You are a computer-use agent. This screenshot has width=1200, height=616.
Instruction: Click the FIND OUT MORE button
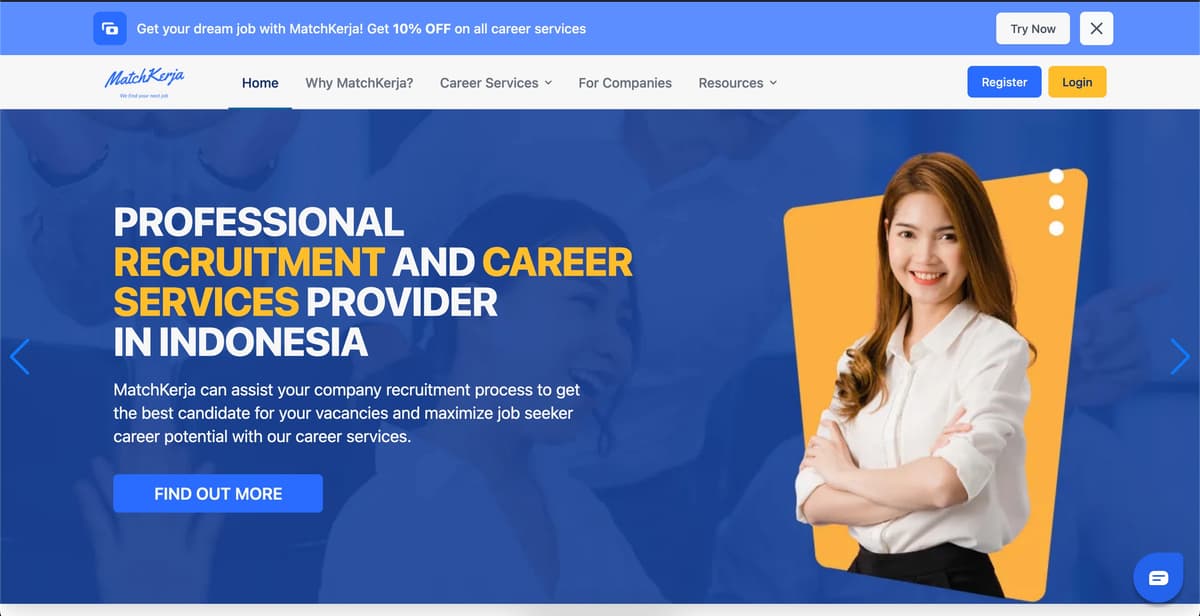pyautogui.click(x=218, y=493)
